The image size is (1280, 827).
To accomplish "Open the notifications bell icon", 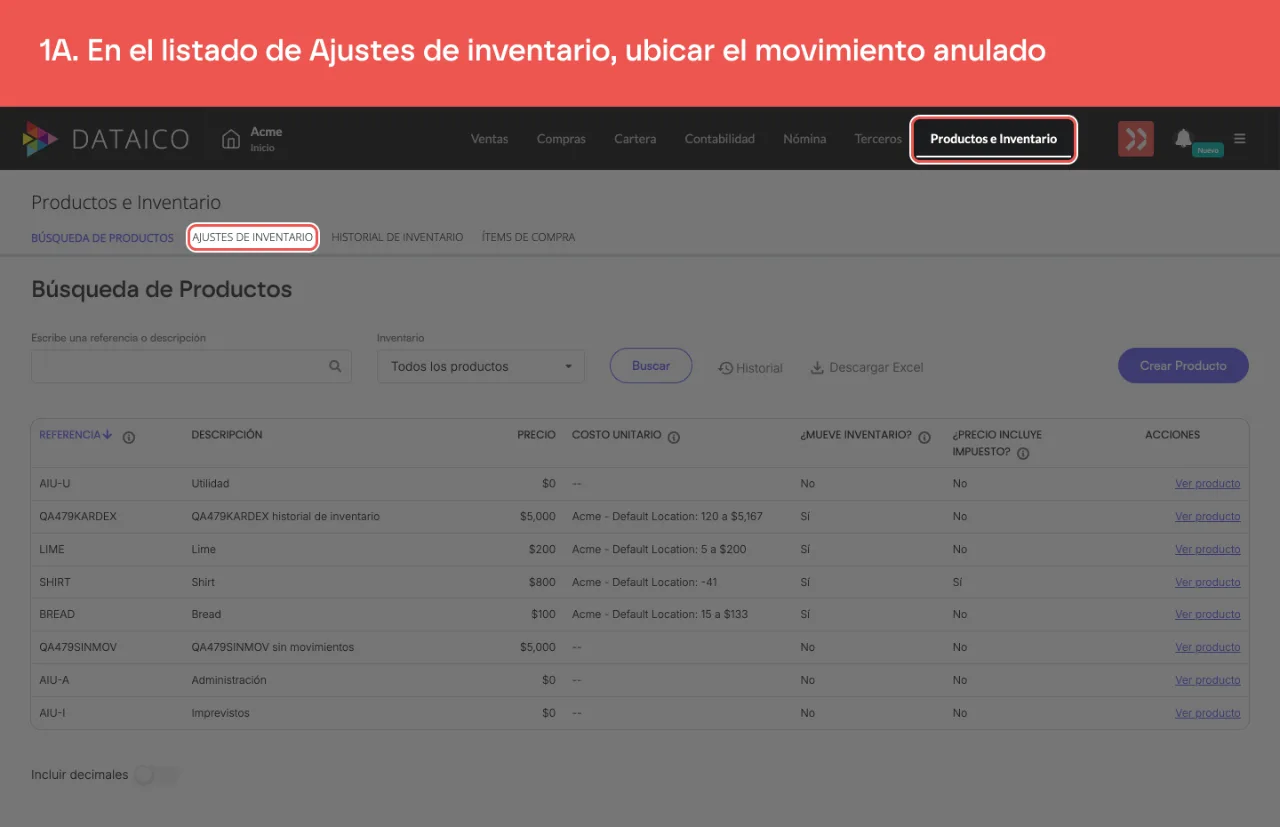I will click(x=1183, y=138).
